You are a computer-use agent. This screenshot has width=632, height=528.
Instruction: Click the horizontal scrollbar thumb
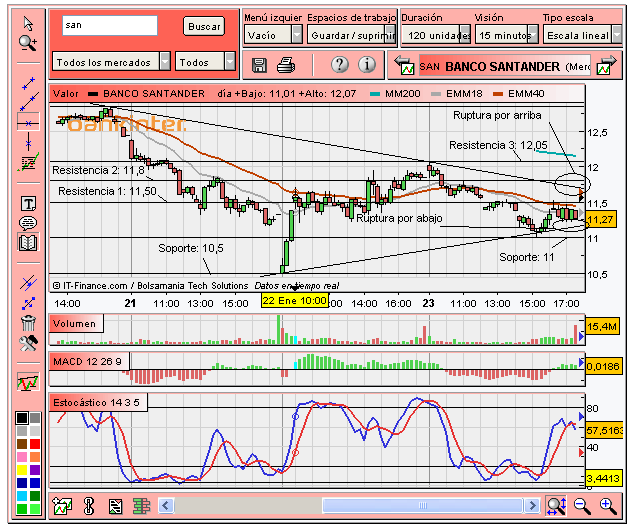pyautogui.click(x=423, y=505)
